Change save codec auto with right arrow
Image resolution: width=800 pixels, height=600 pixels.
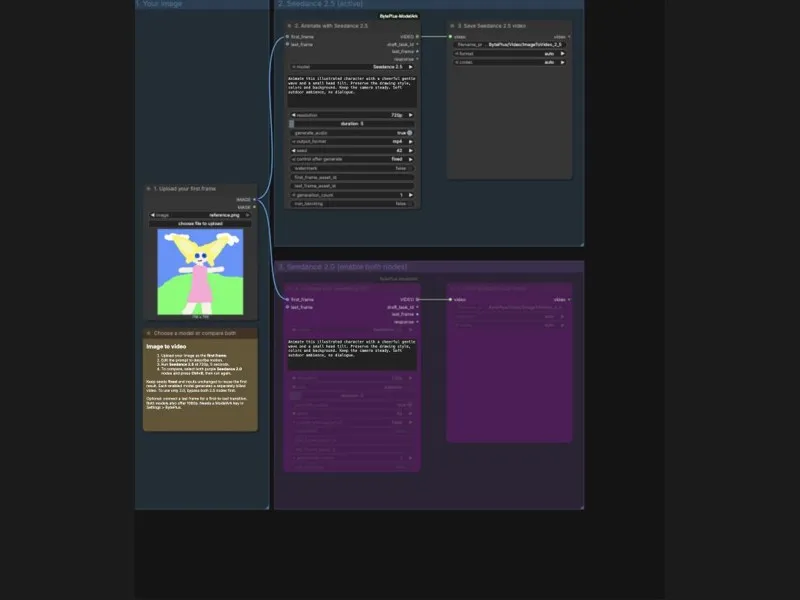(563, 62)
